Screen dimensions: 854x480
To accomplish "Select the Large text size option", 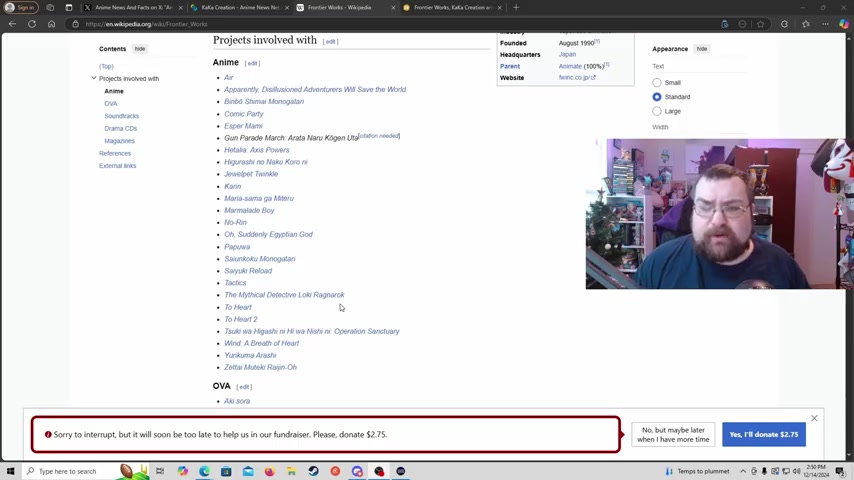I will coord(657,111).
